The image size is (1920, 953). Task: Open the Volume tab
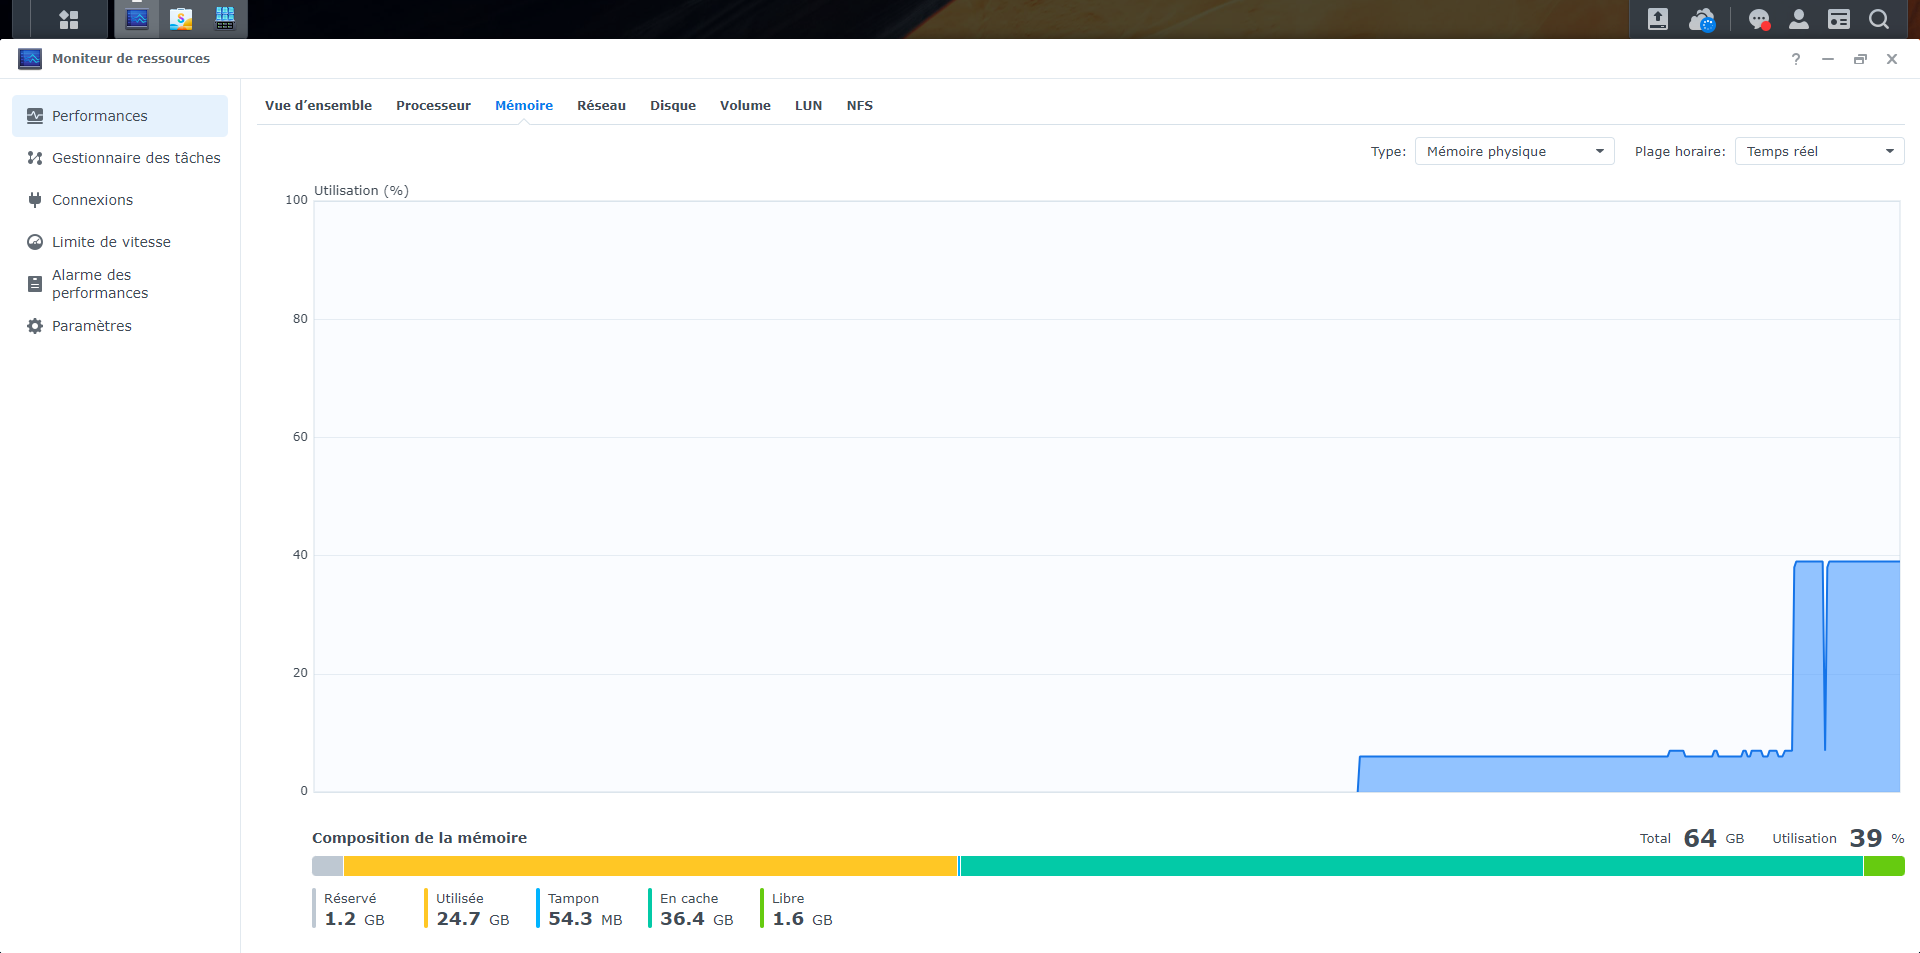pos(745,105)
